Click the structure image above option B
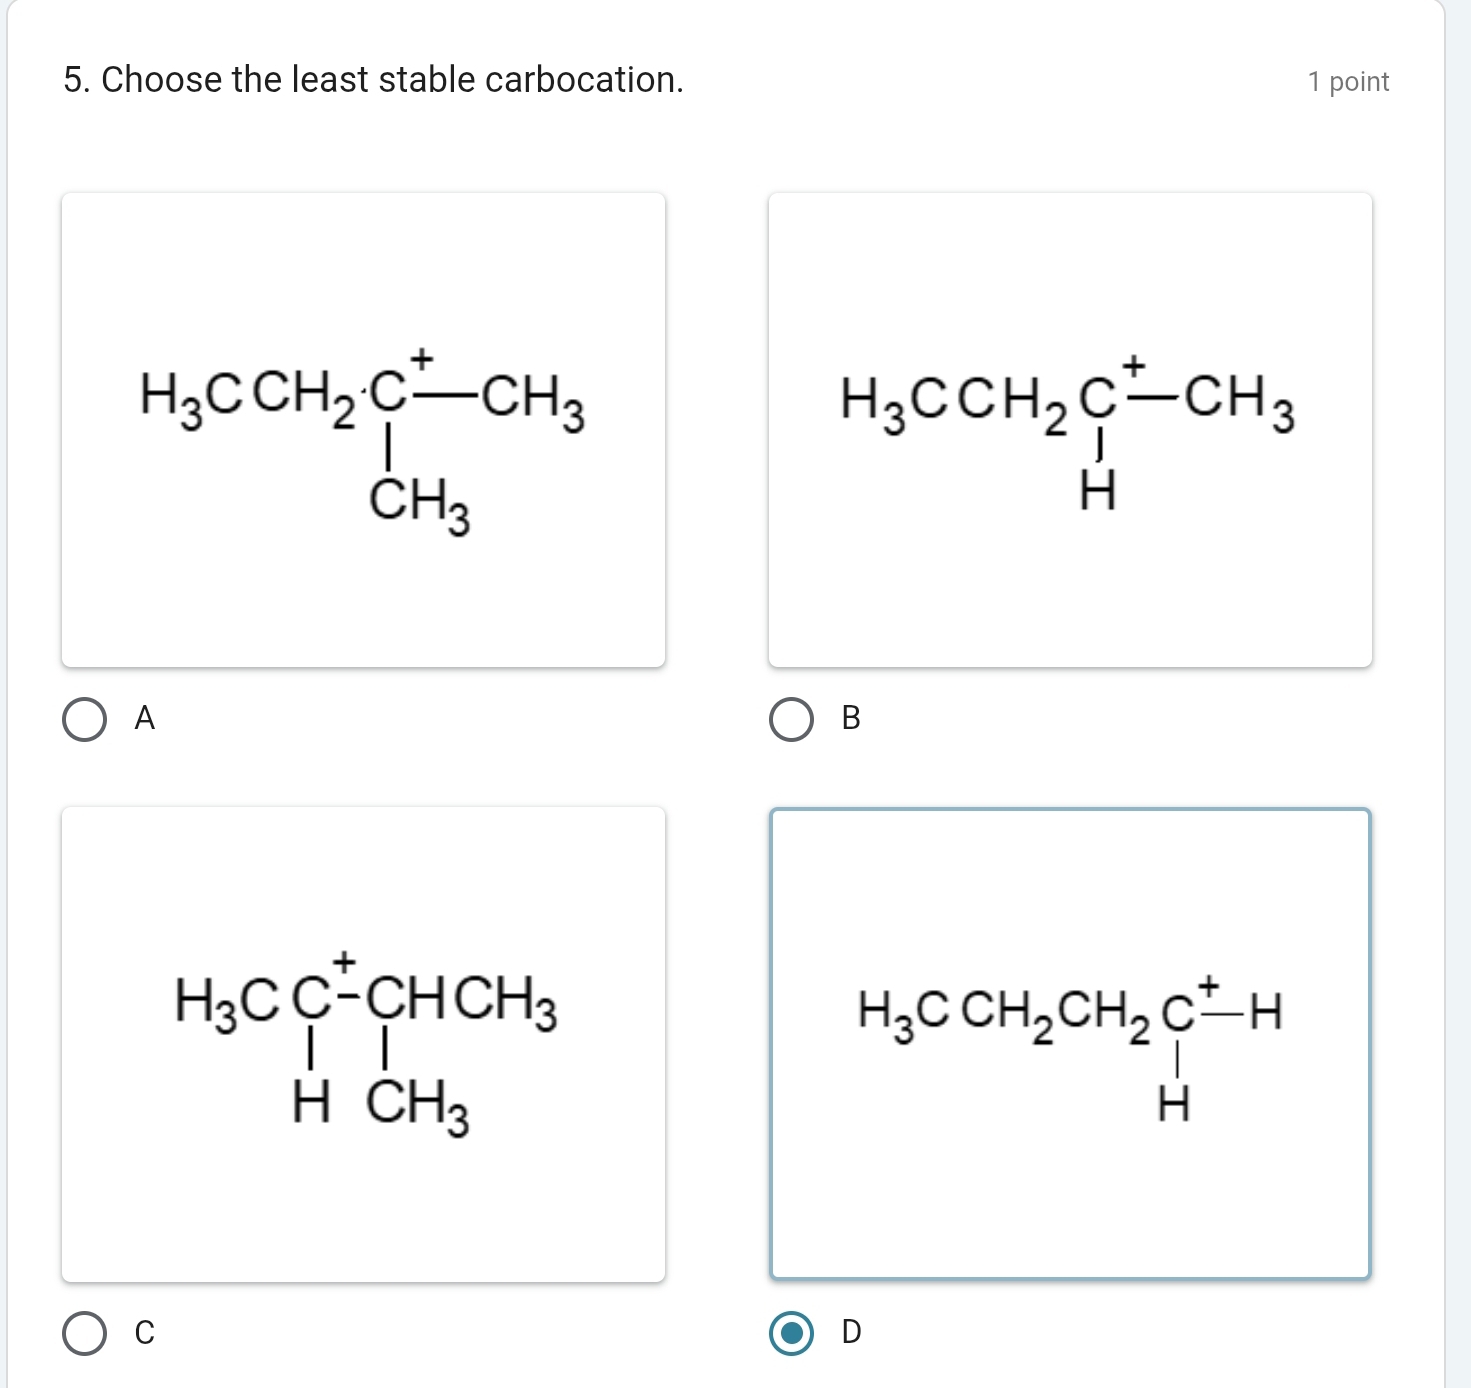The width and height of the screenshot is (1471, 1388). [x=1069, y=430]
